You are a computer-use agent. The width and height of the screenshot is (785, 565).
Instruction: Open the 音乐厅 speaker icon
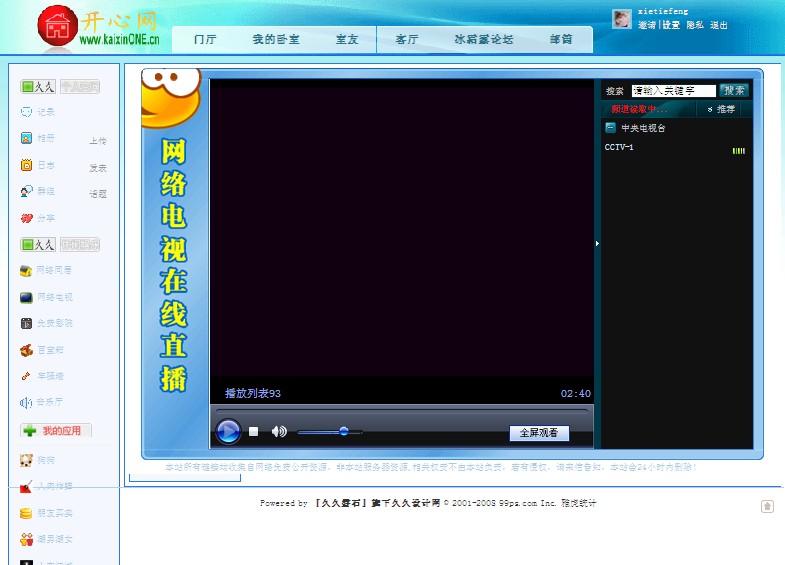pos(26,402)
